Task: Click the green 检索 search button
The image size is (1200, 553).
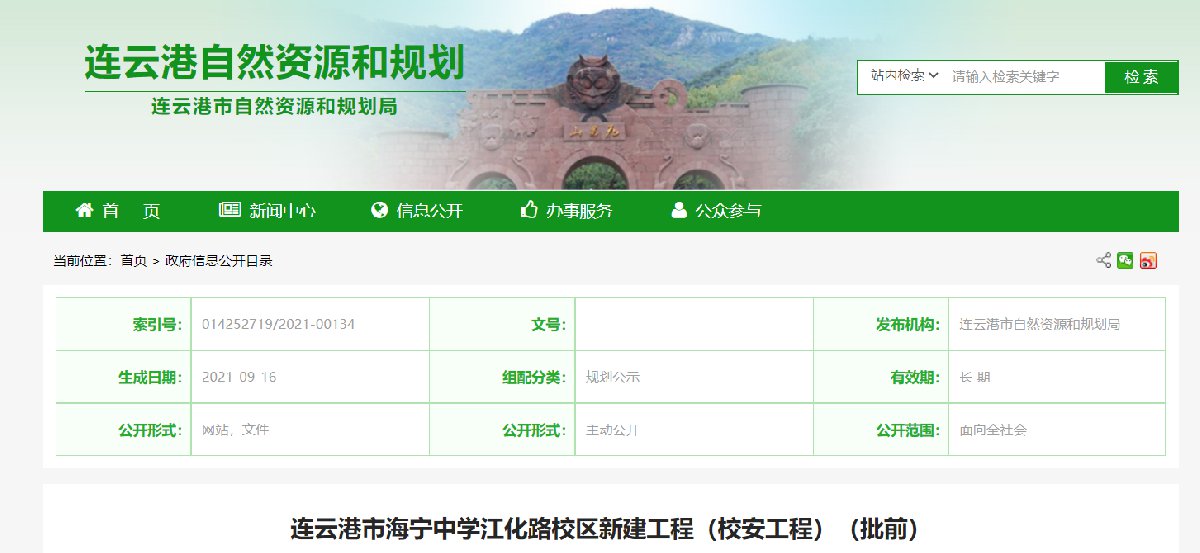Action: (1141, 77)
